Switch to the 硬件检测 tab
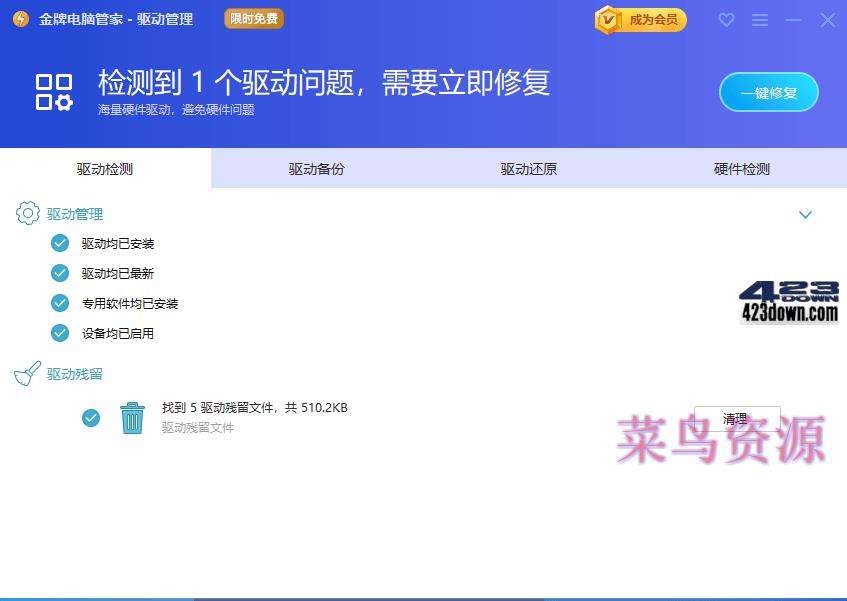Screen dimensions: 847x601 740,169
